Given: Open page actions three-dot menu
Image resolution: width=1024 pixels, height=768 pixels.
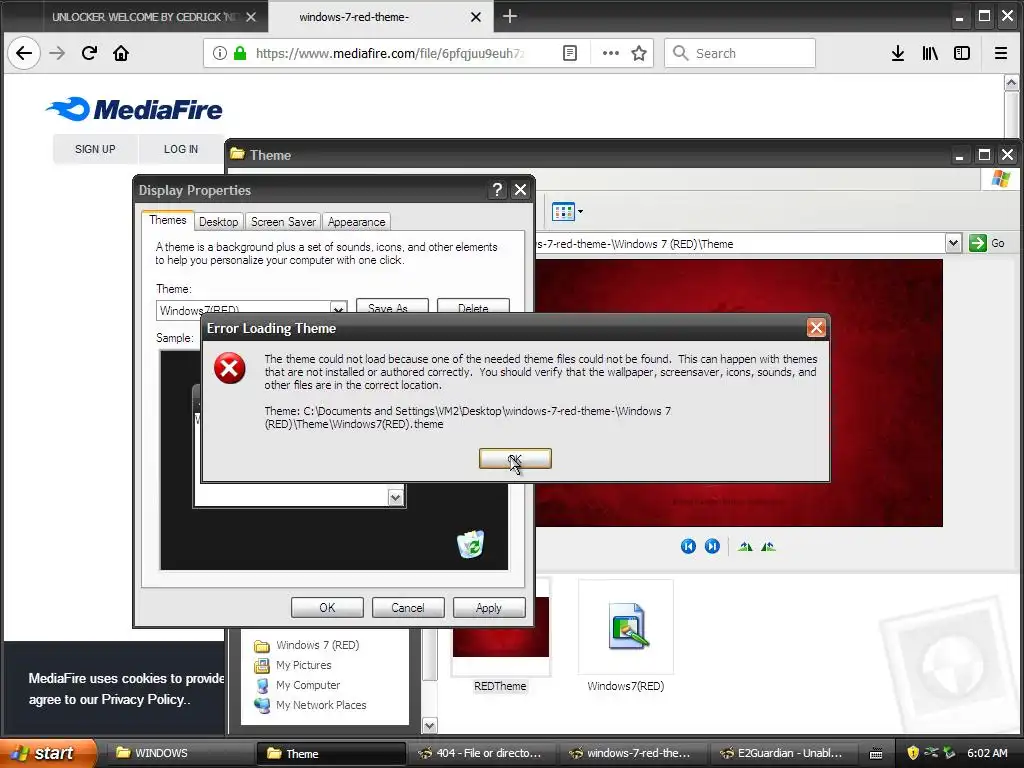Looking at the screenshot, I should coord(611,53).
